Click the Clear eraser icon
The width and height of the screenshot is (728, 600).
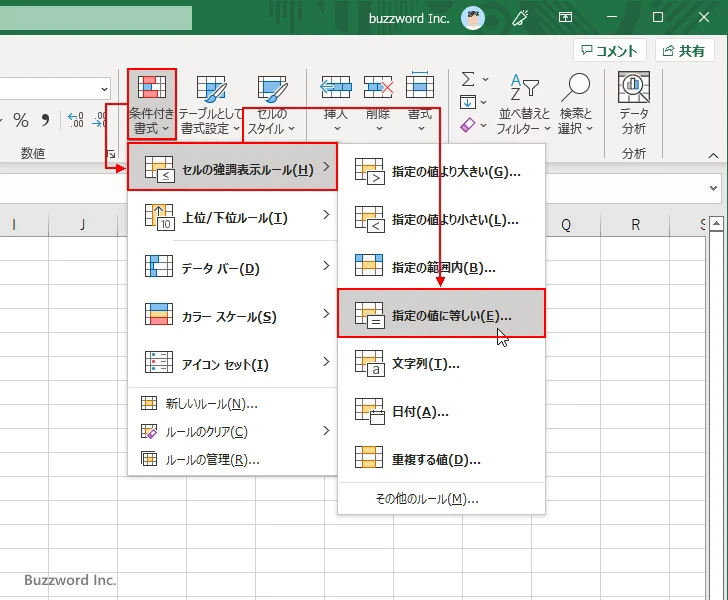[468, 125]
